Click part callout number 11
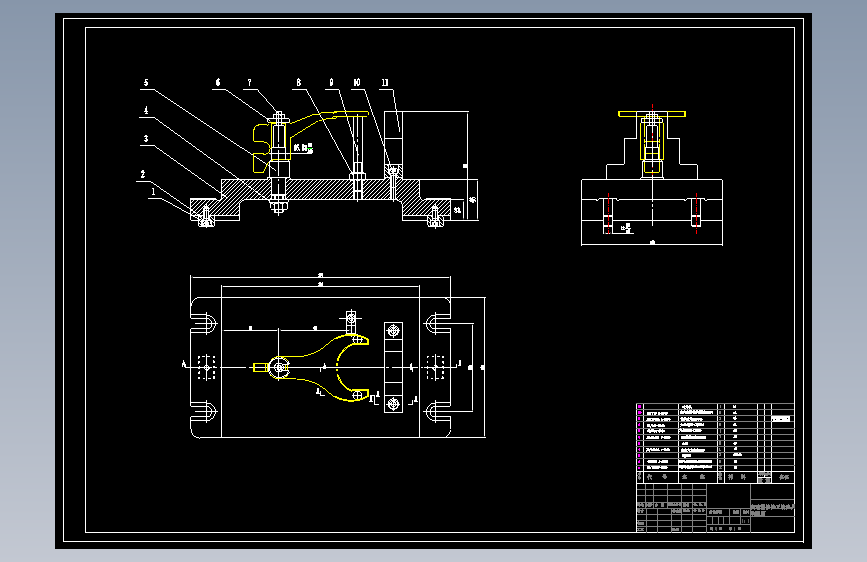This screenshot has height=562, width=867. [385, 82]
